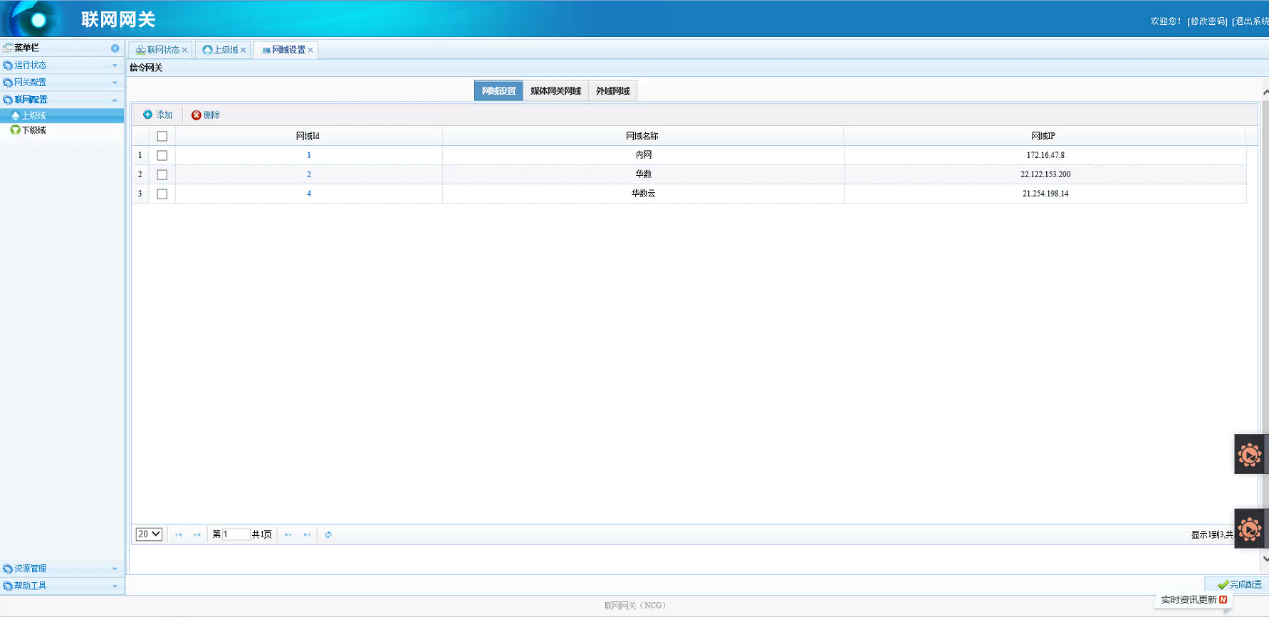This screenshot has height=617, width=1269.
Task: Open the 外域网域 sub-tab
Action: 613,91
